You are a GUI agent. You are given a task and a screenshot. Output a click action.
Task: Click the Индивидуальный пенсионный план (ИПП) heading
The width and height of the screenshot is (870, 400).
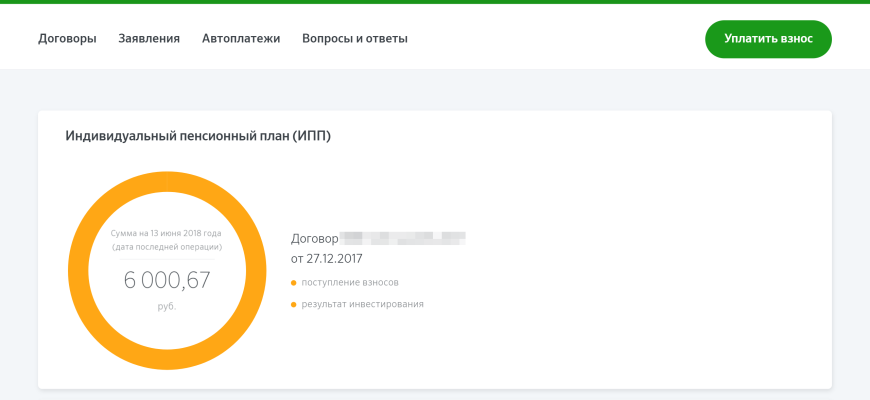click(x=198, y=136)
